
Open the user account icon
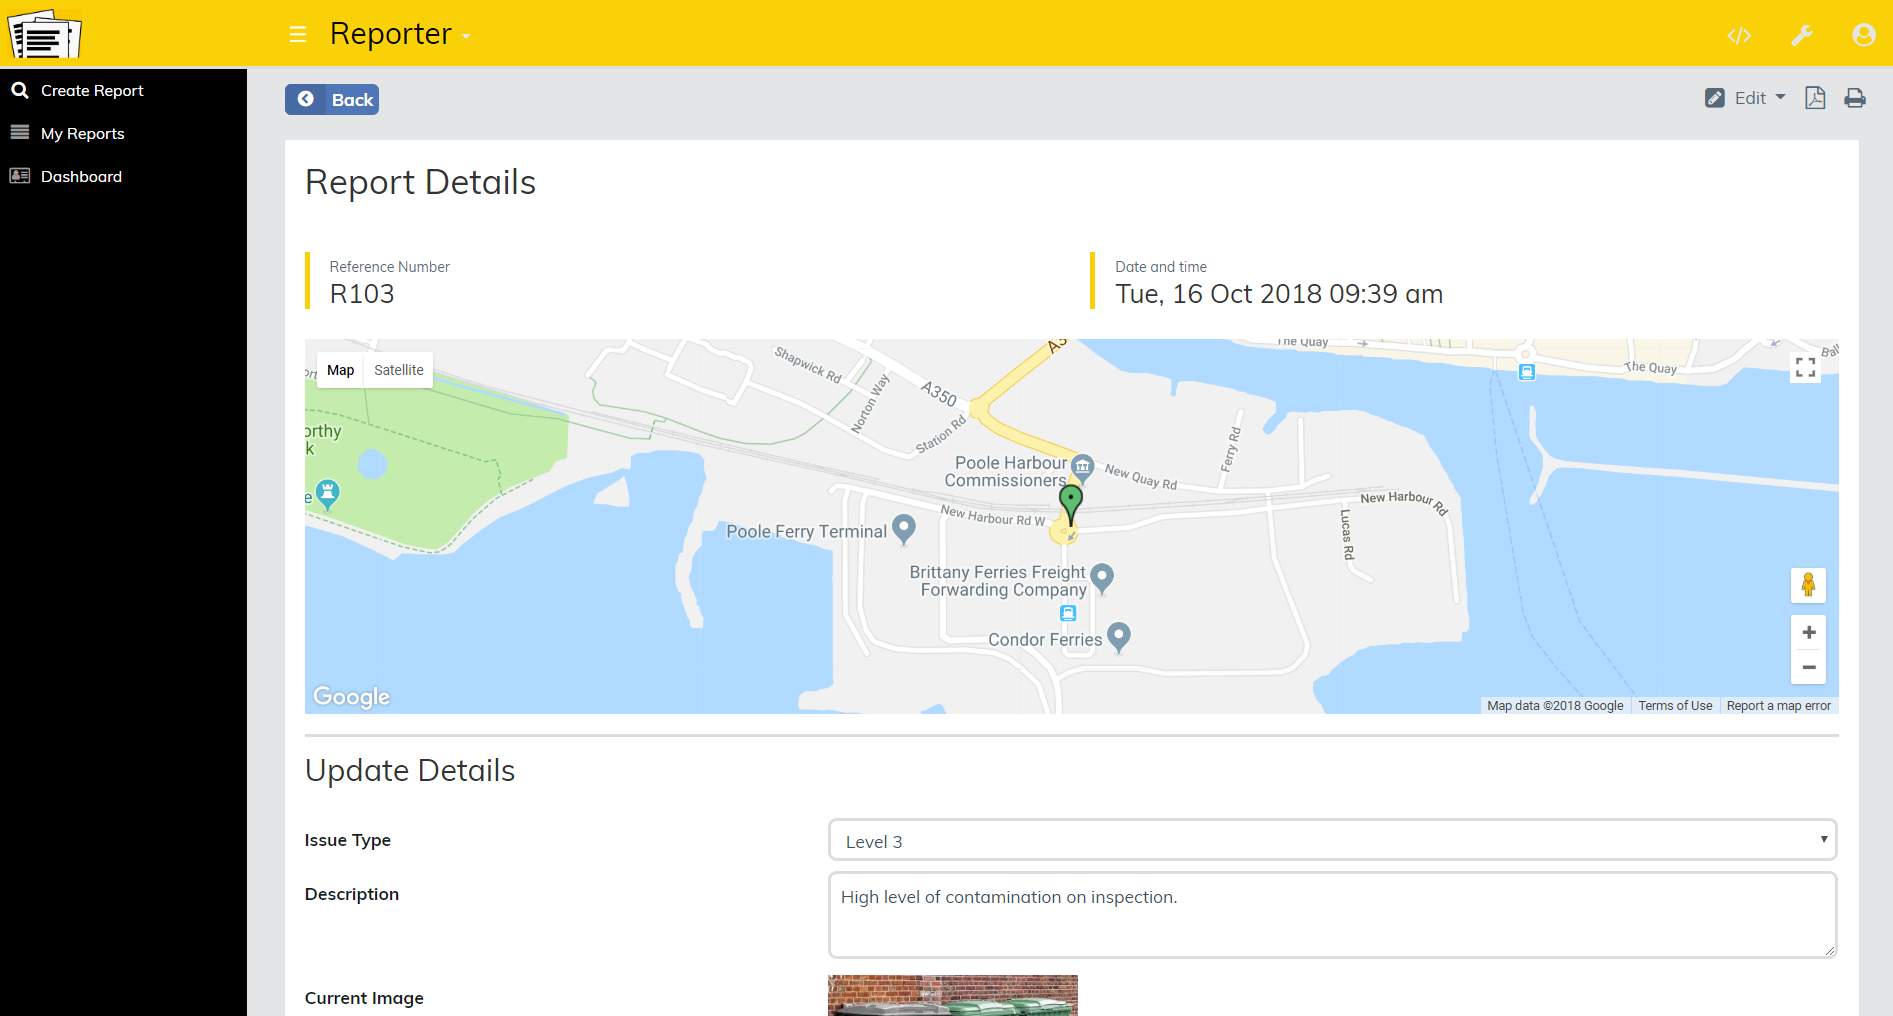pos(1863,35)
